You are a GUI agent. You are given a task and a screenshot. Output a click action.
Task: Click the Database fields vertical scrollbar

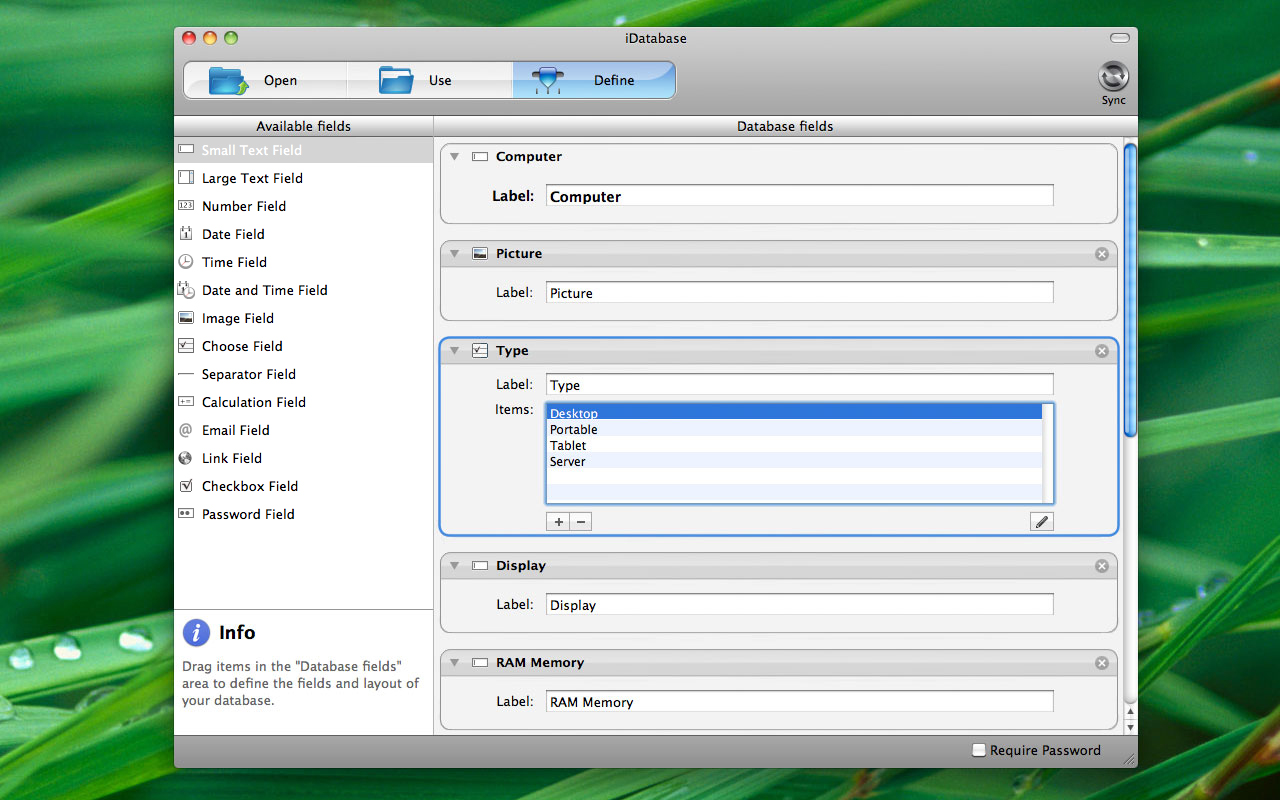tap(1130, 290)
